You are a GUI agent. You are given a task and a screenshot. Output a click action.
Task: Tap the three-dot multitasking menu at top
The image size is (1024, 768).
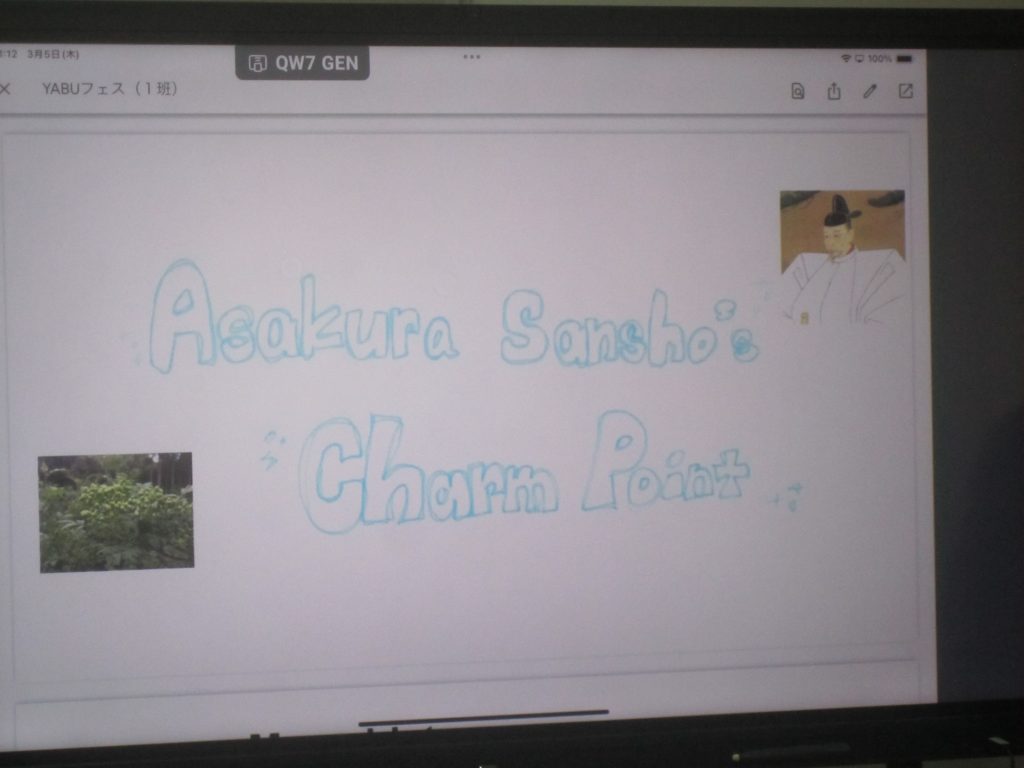click(x=471, y=57)
